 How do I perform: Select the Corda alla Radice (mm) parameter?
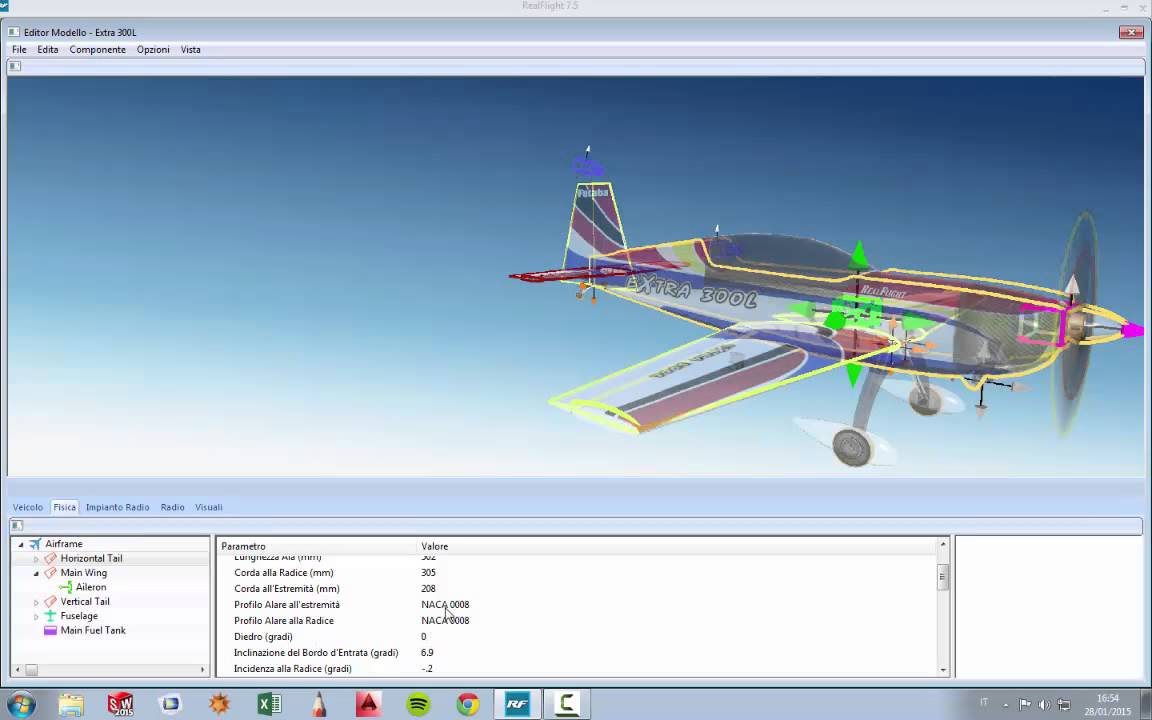[284, 573]
